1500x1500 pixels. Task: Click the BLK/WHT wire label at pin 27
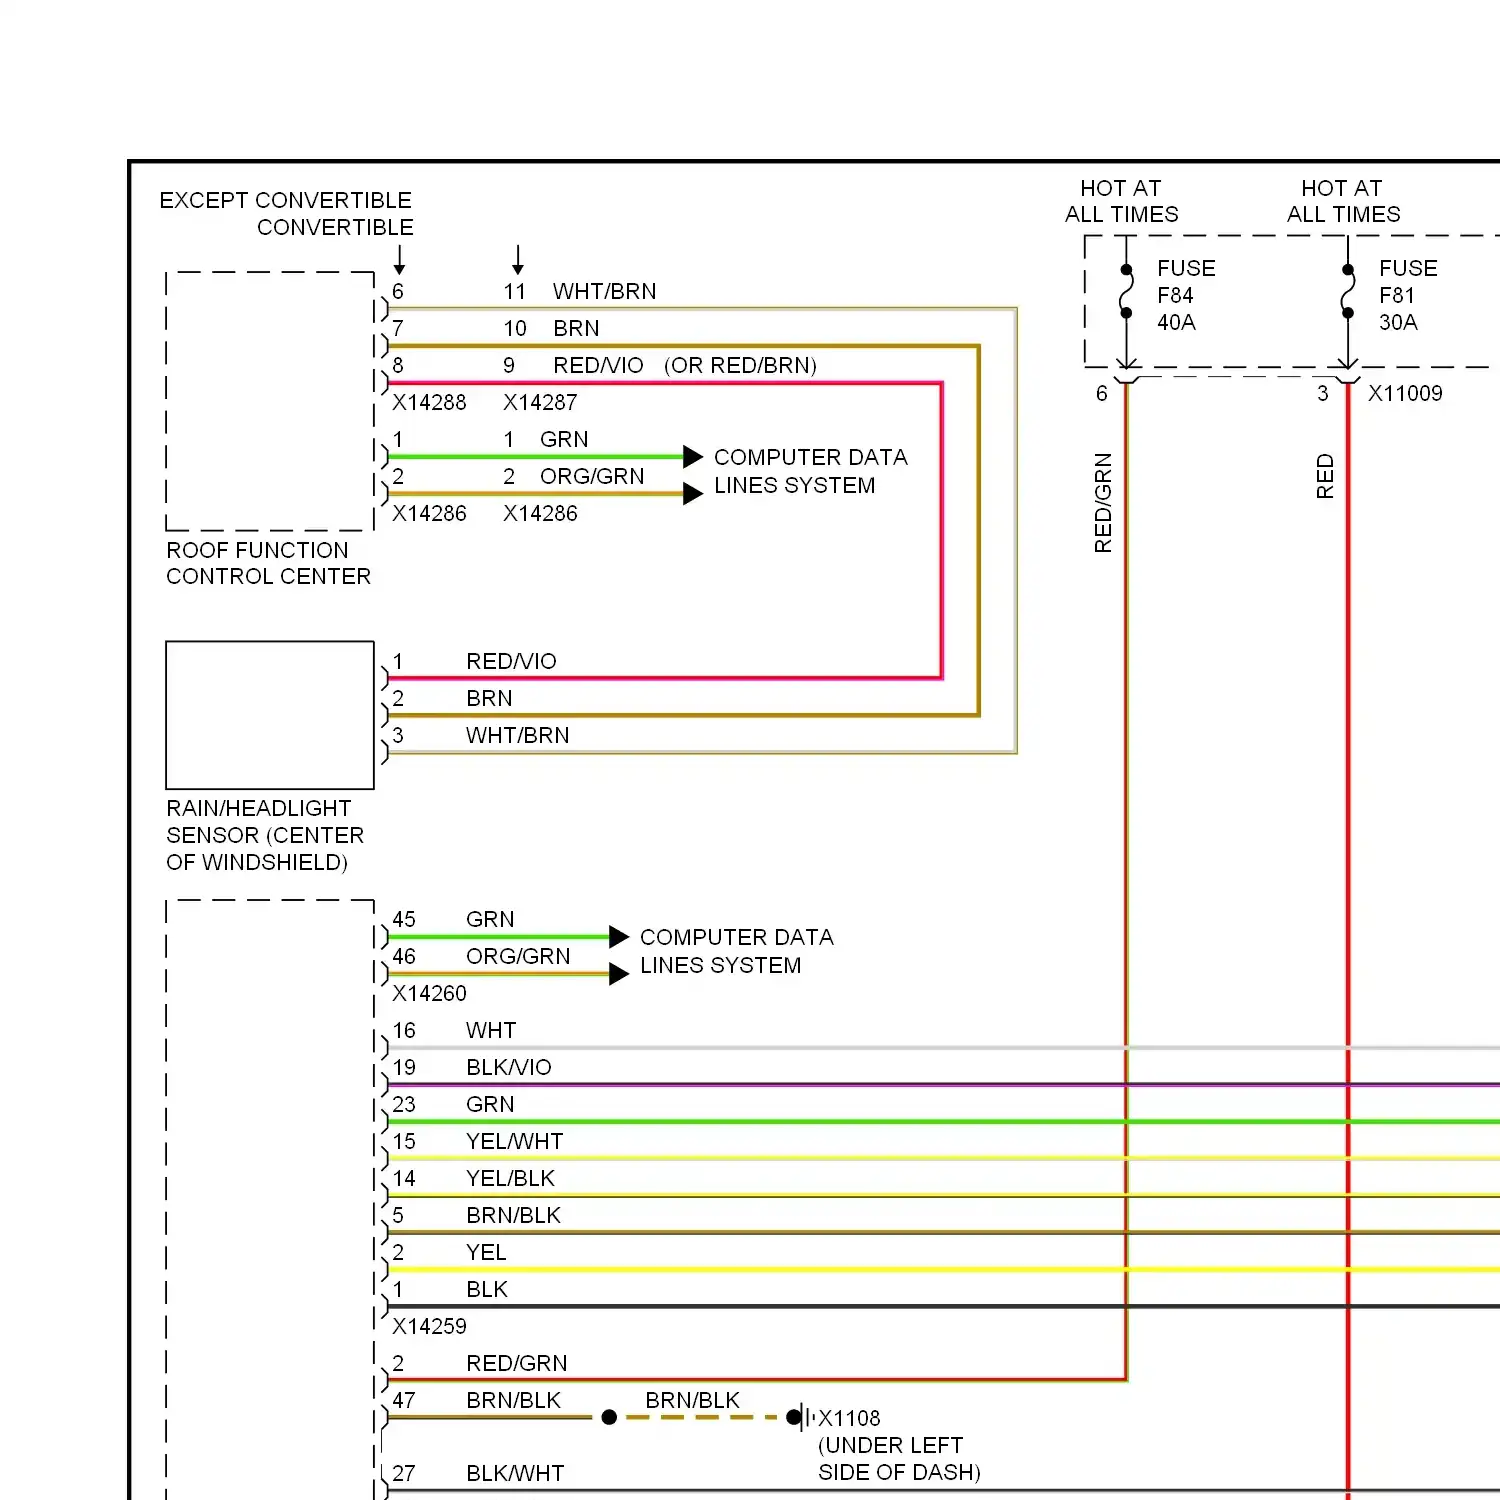click(x=516, y=1473)
